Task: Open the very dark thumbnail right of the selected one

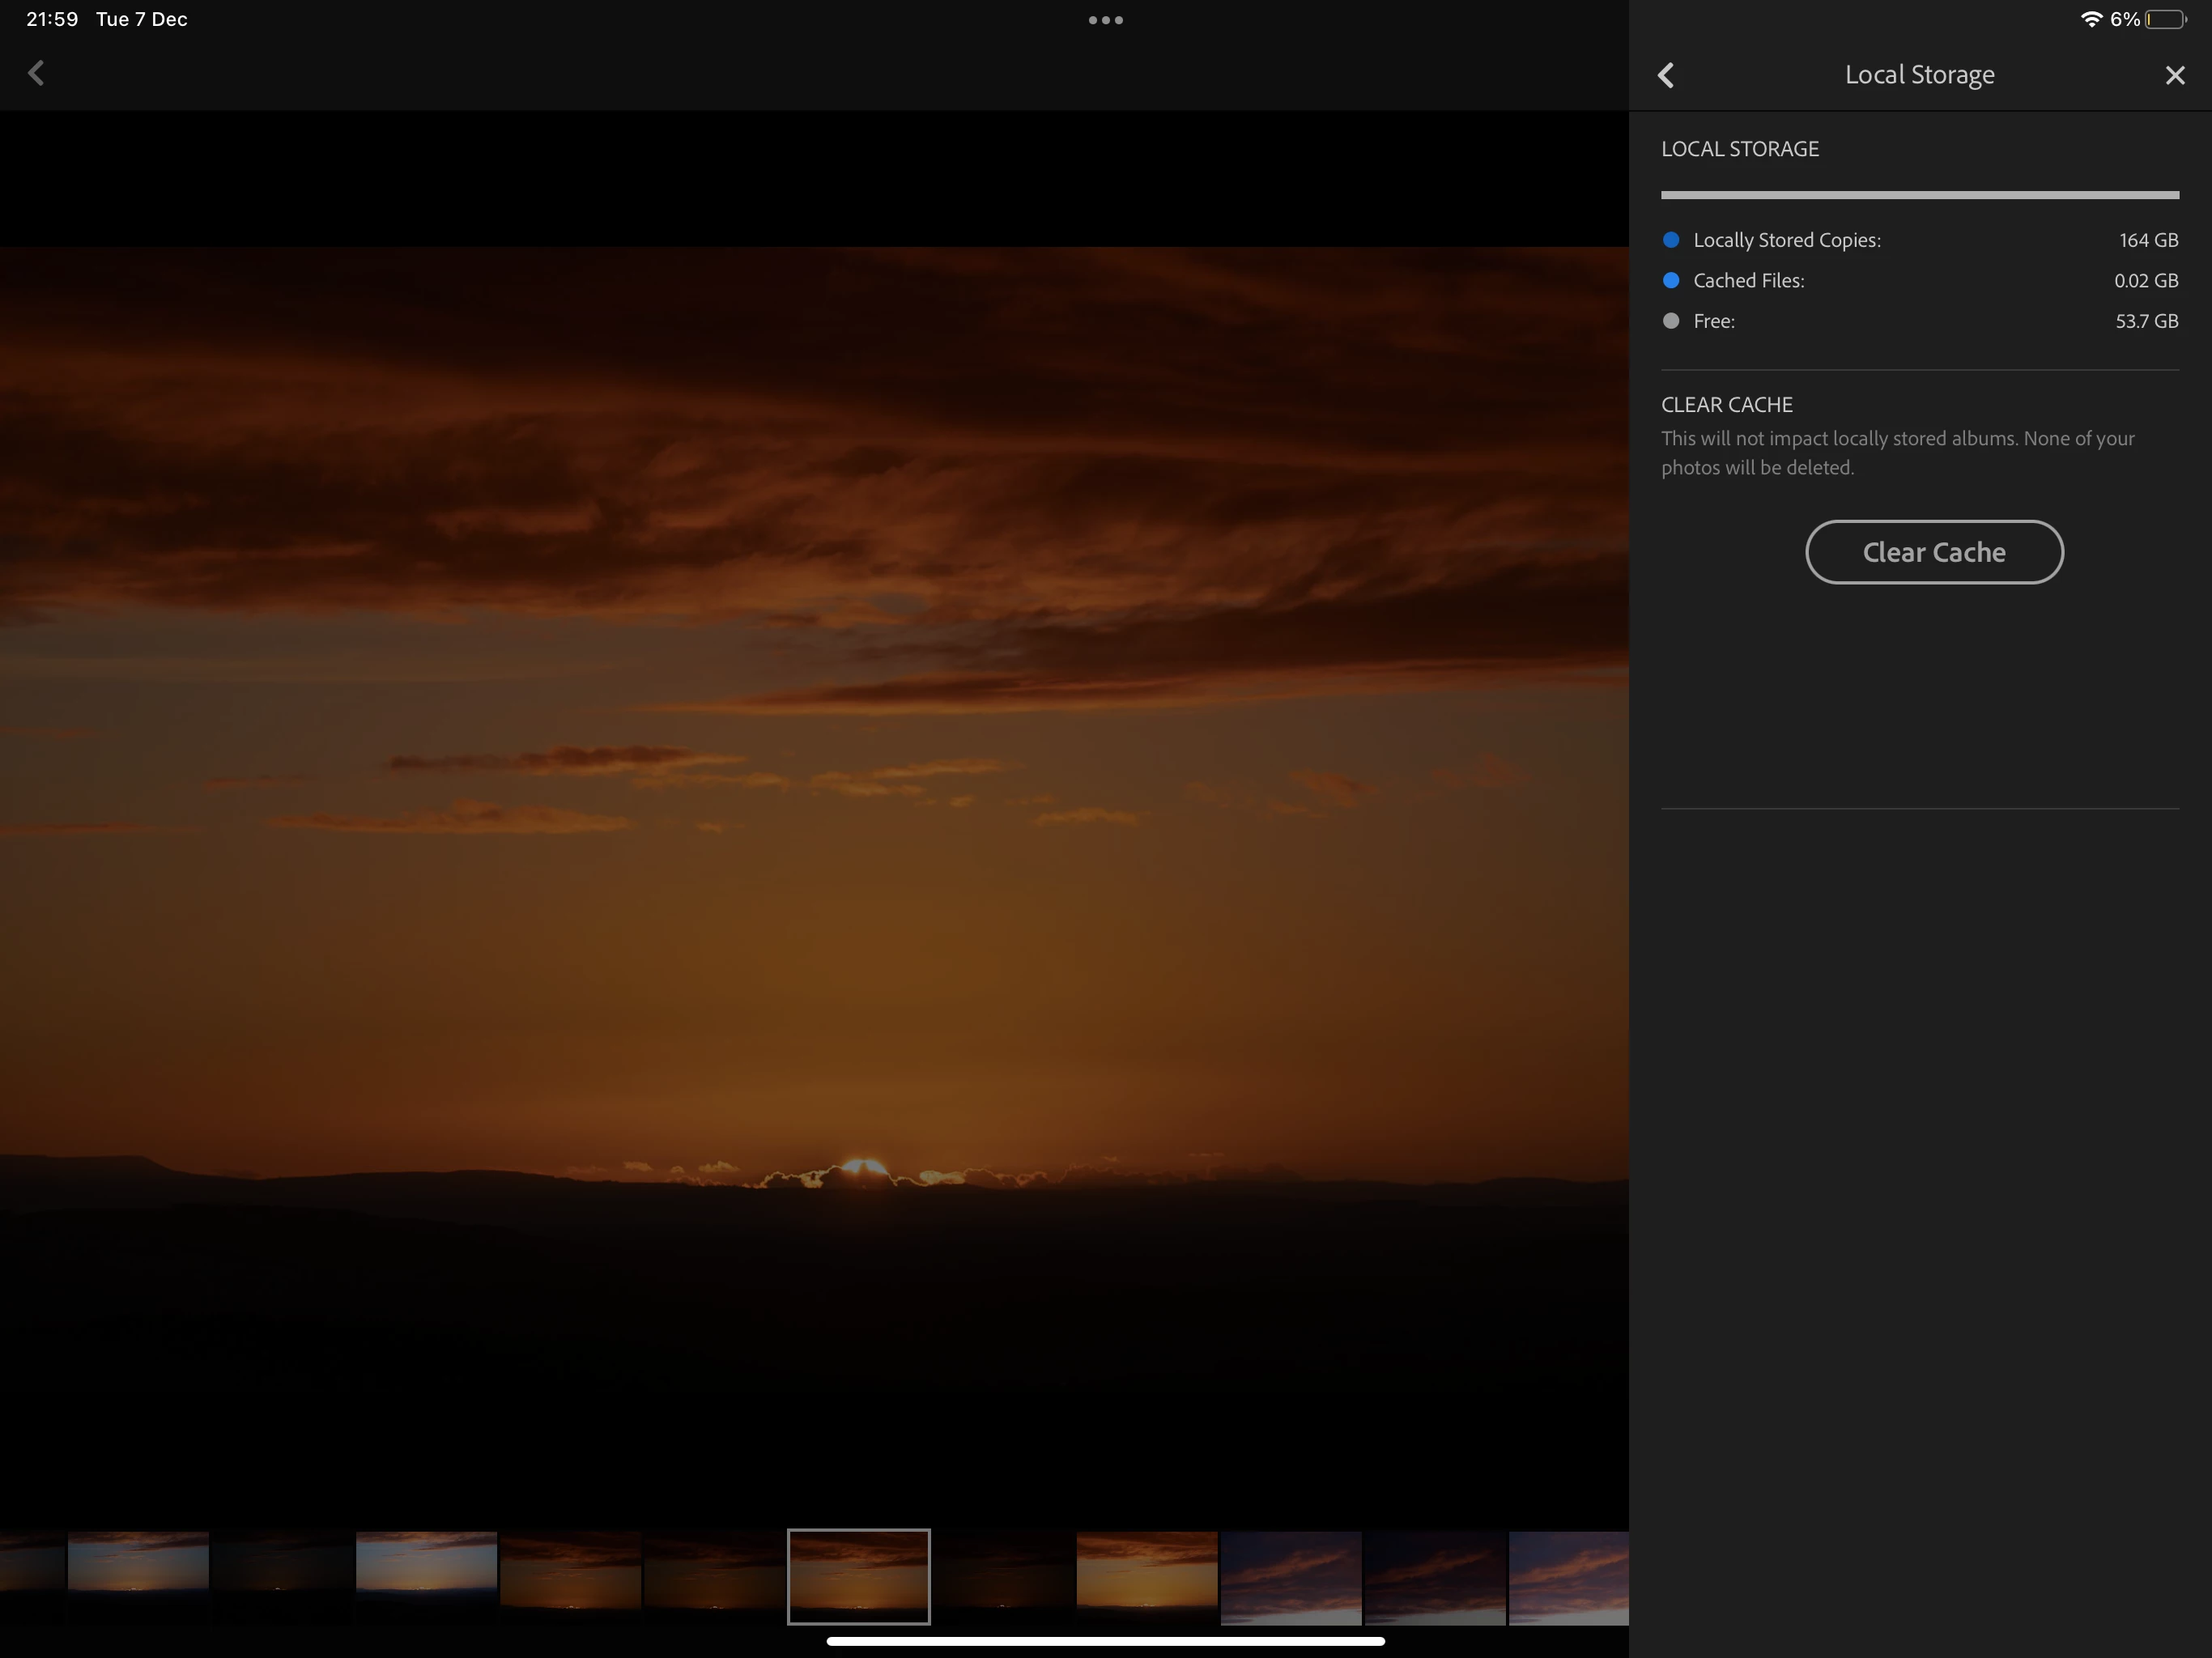Action: click(x=1003, y=1576)
